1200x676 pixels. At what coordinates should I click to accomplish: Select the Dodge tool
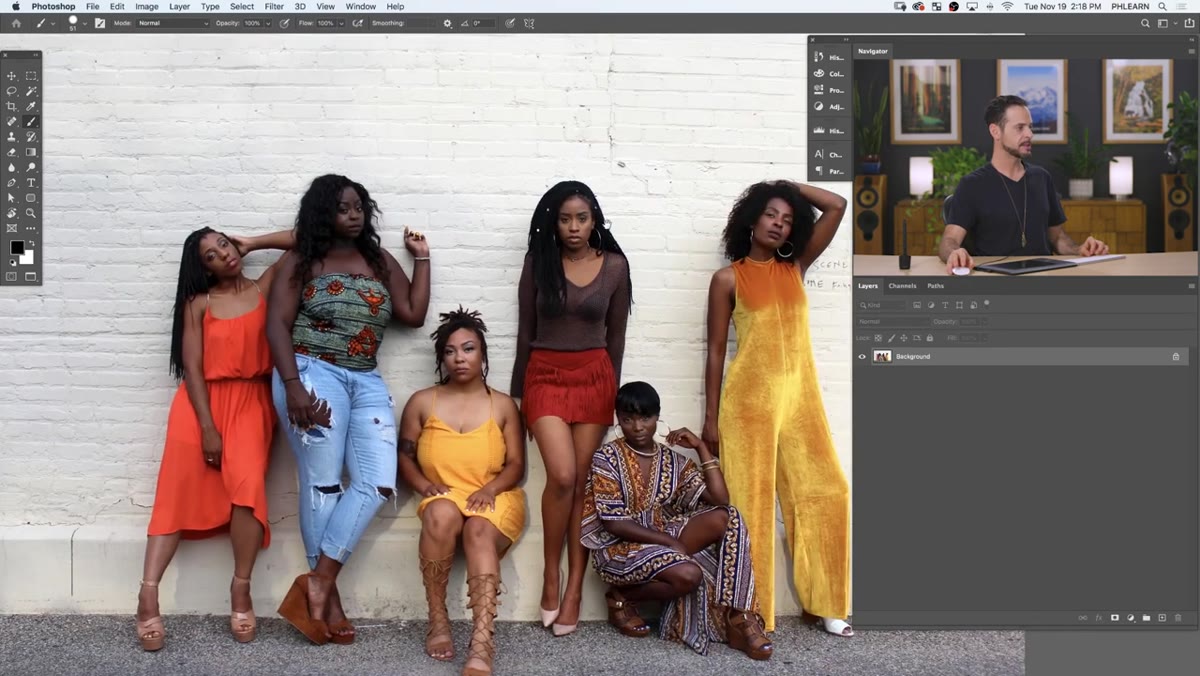(x=31, y=167)
